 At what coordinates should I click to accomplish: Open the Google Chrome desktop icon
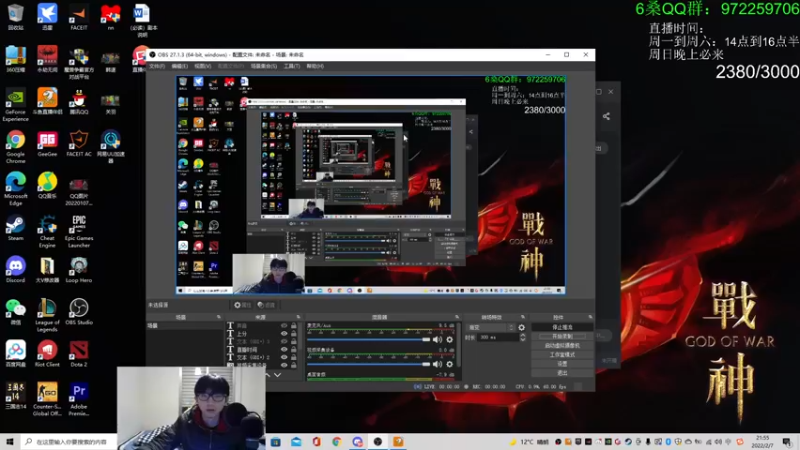point(15,146)
